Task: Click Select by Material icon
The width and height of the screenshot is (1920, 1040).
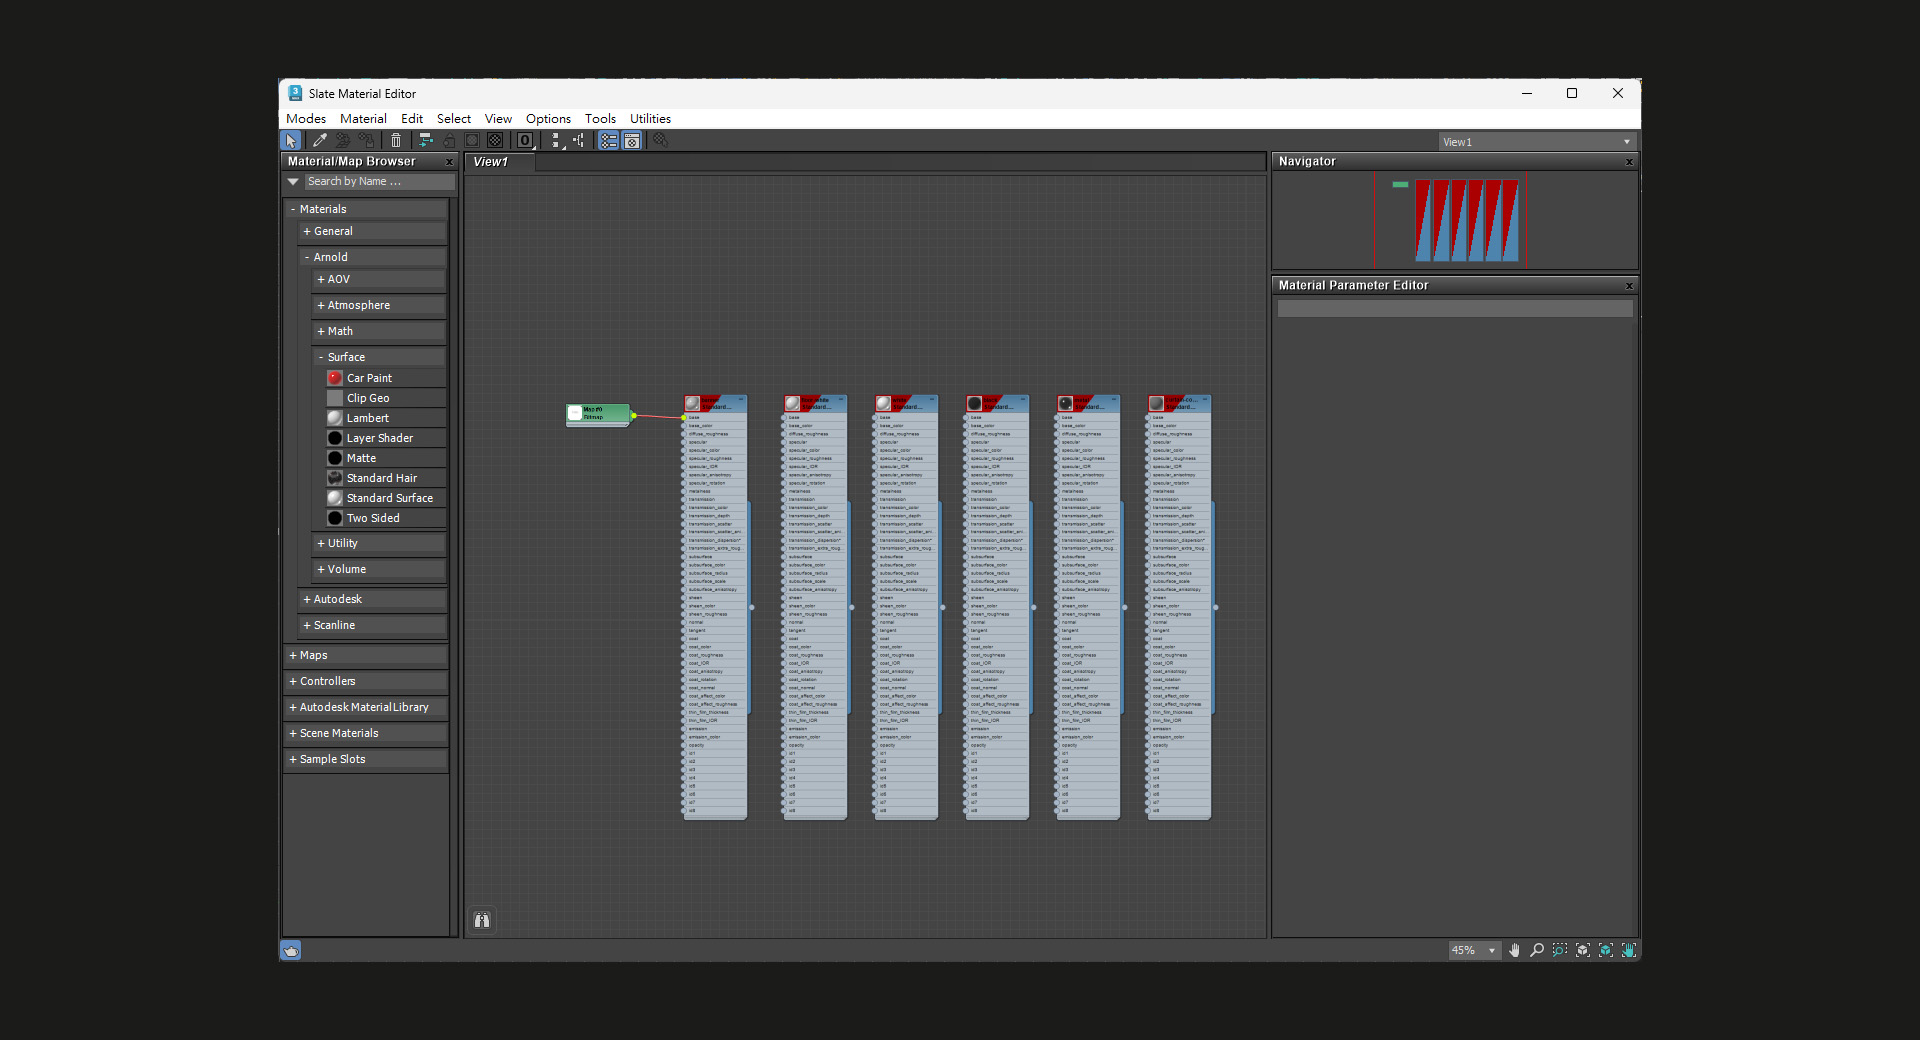Action: point(660,141)
